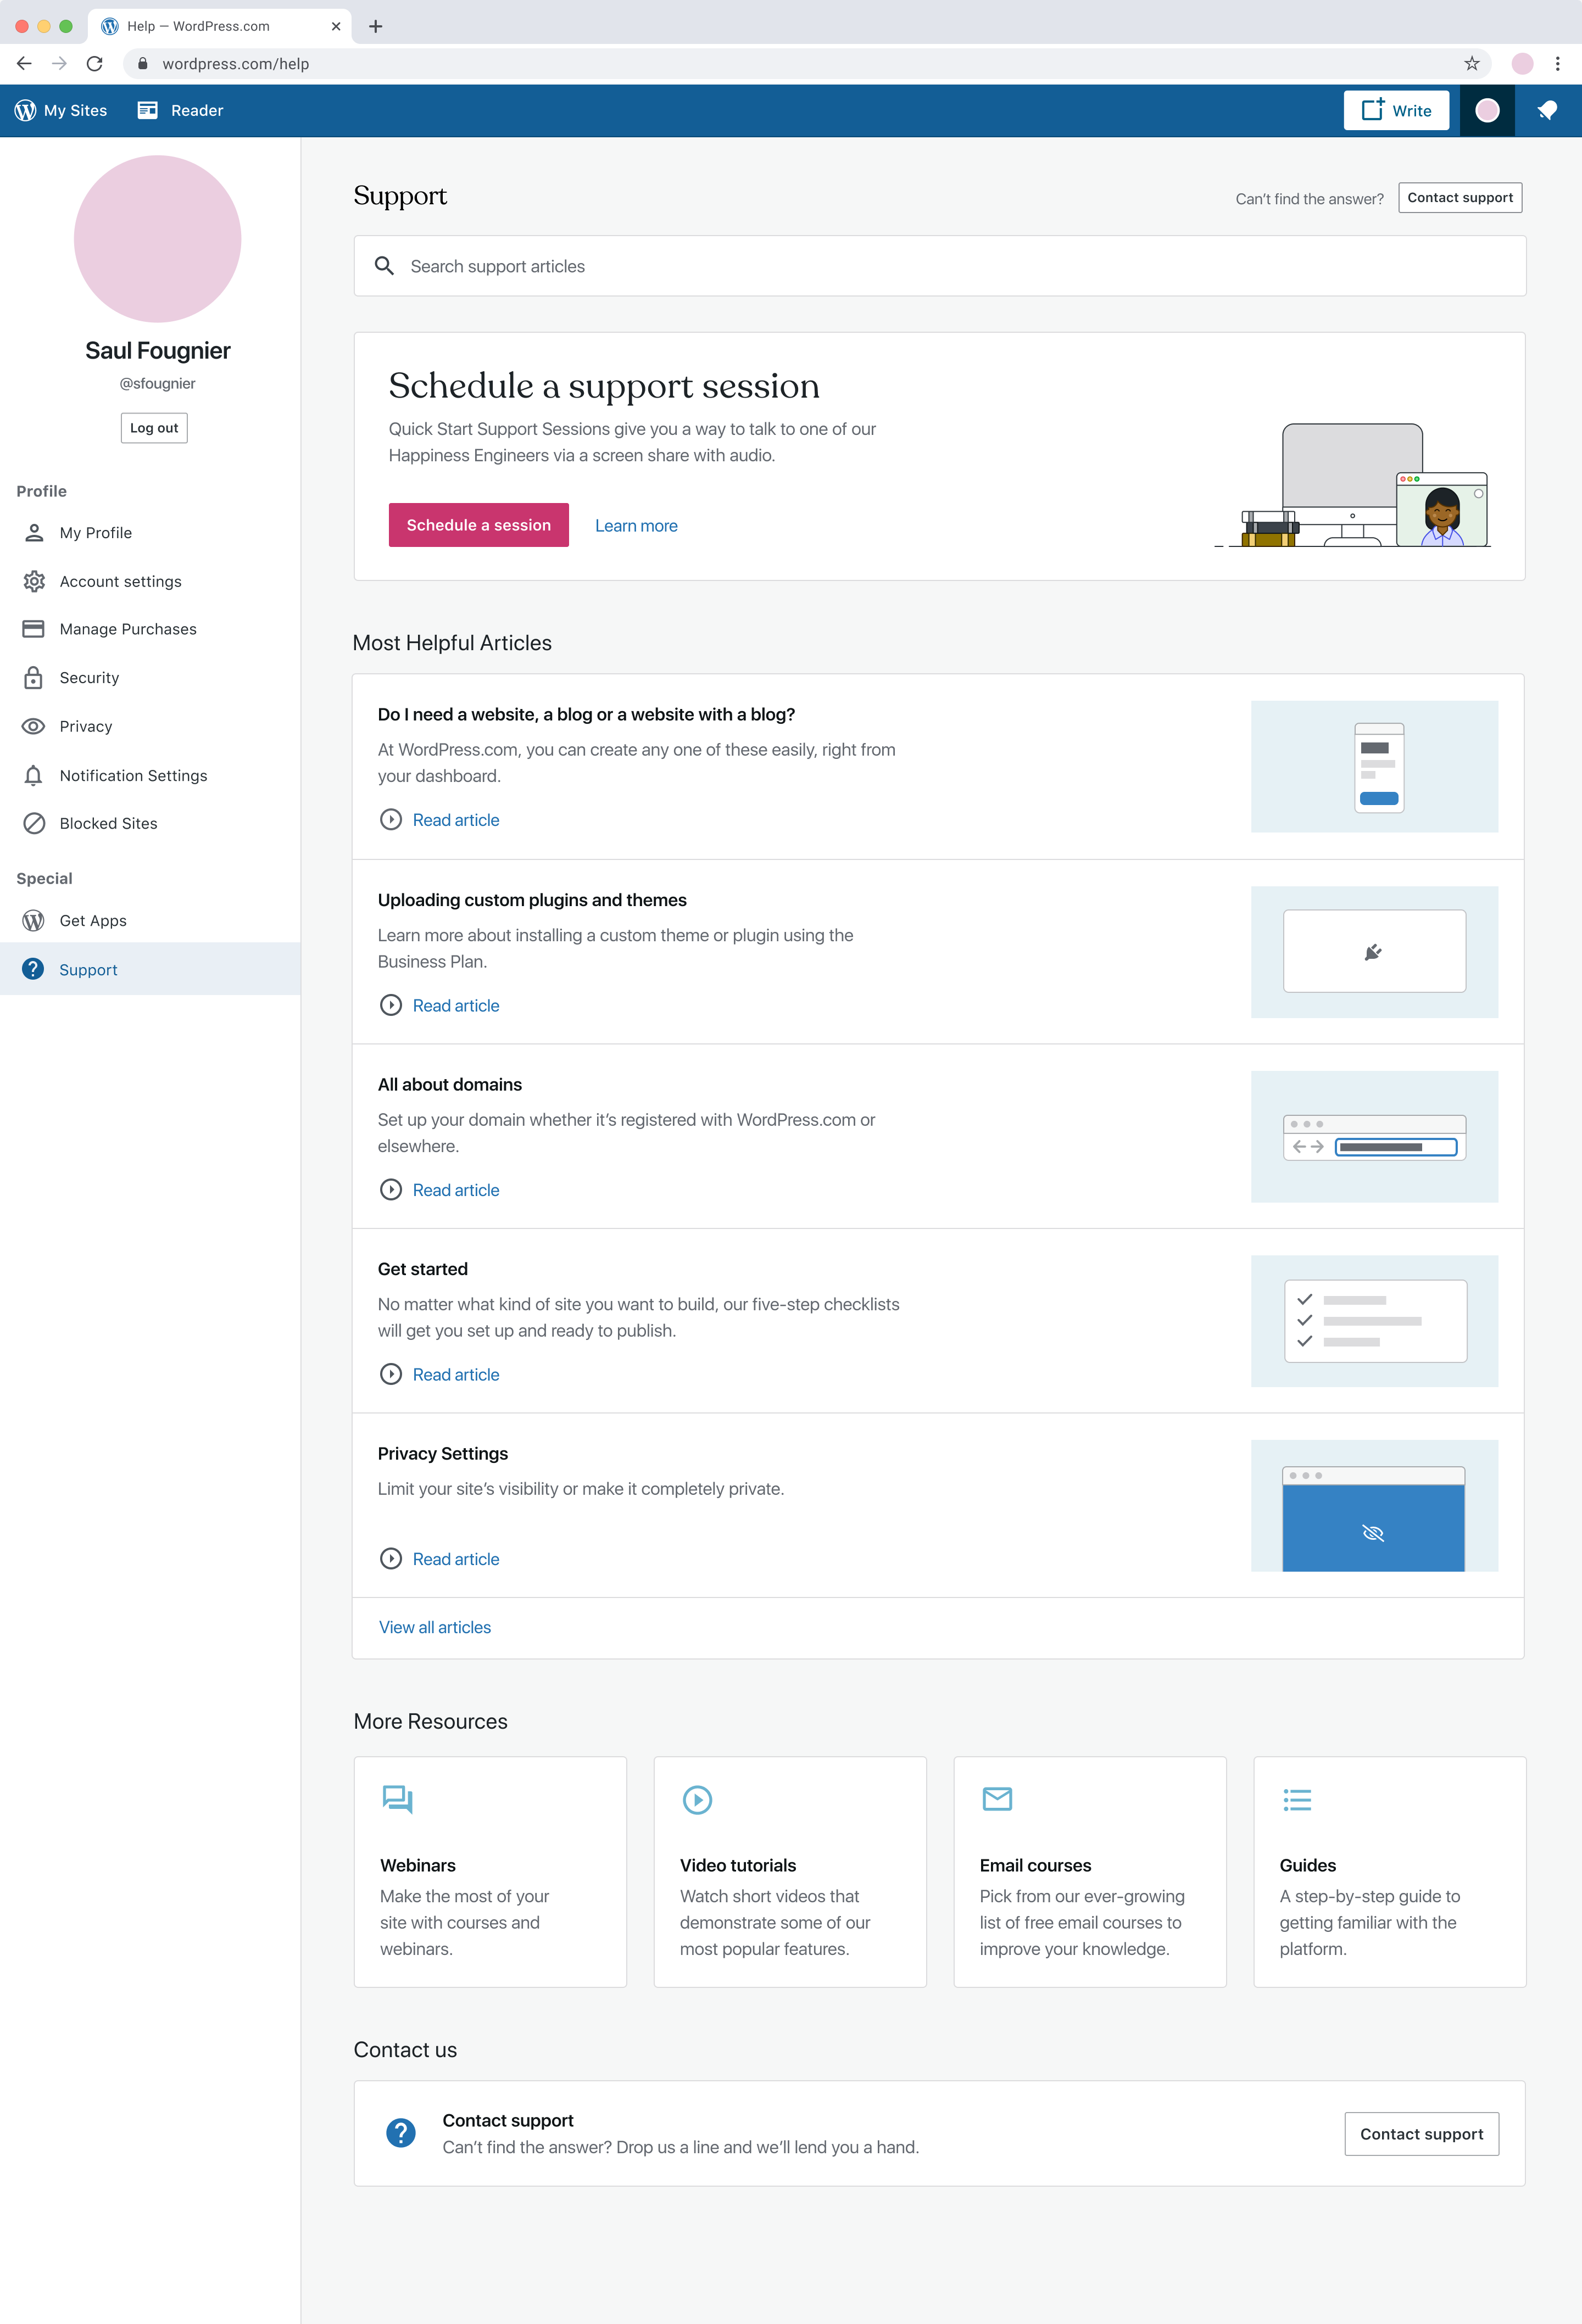The width and height of the screenshot is (1582, 2324).
Task: Click the Video tutorials play icon
Action: click(697, 1800)
